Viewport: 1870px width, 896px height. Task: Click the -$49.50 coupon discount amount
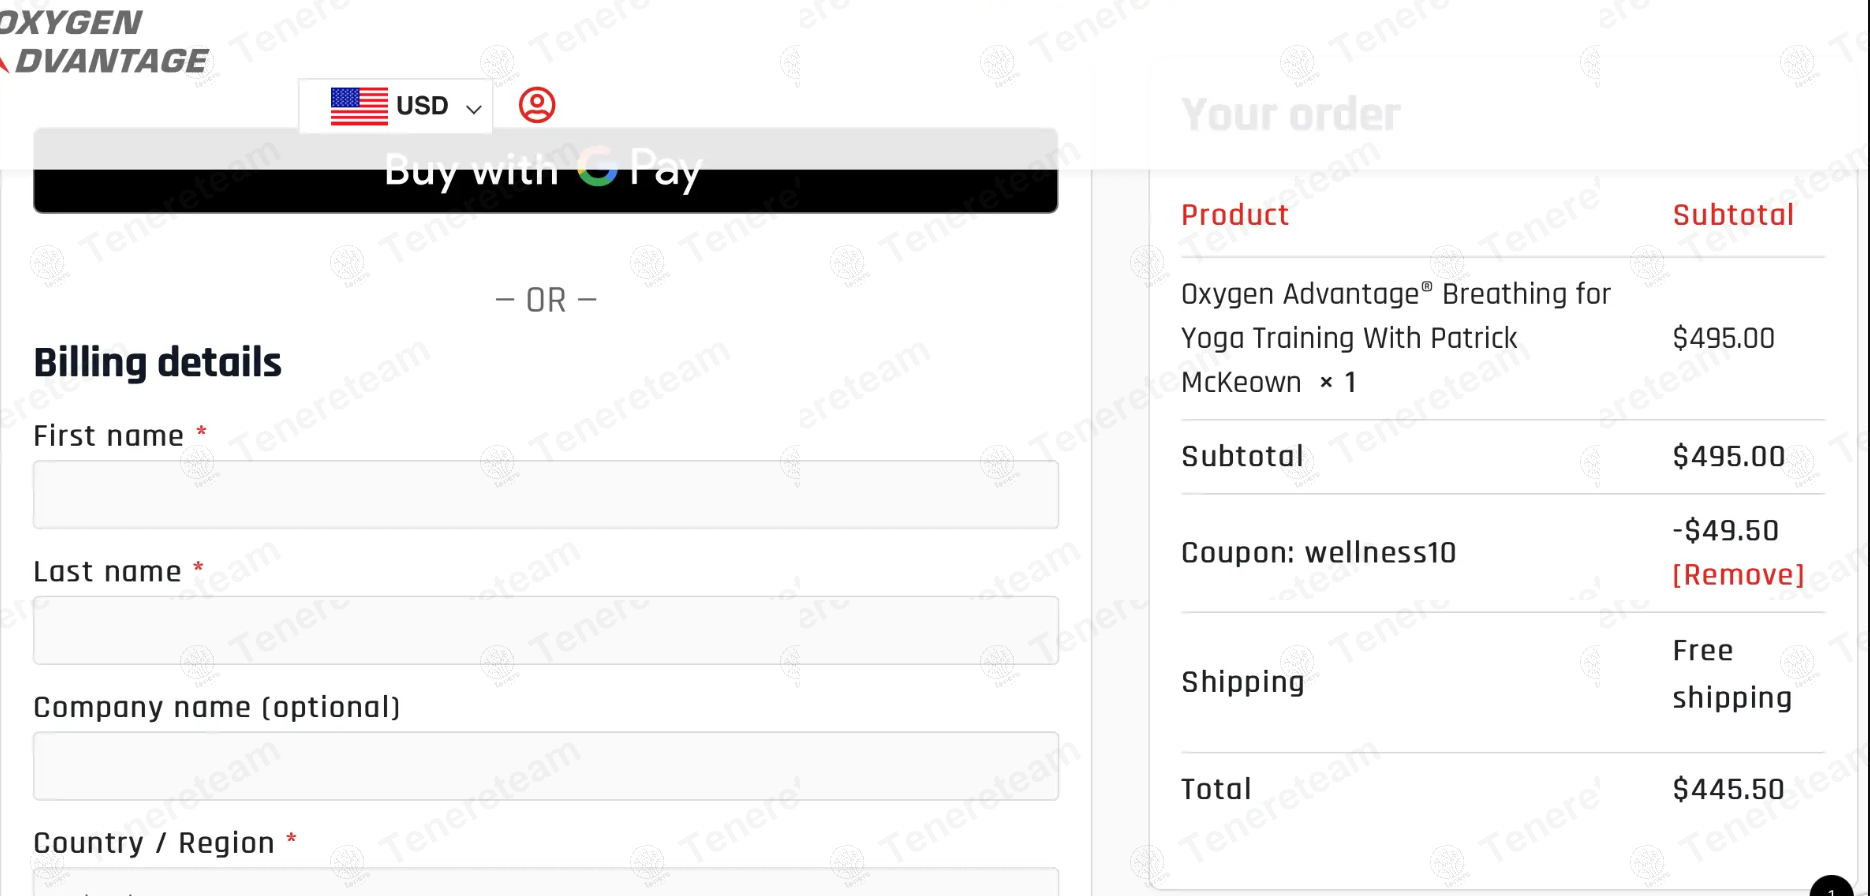[x=1725, y=530]
